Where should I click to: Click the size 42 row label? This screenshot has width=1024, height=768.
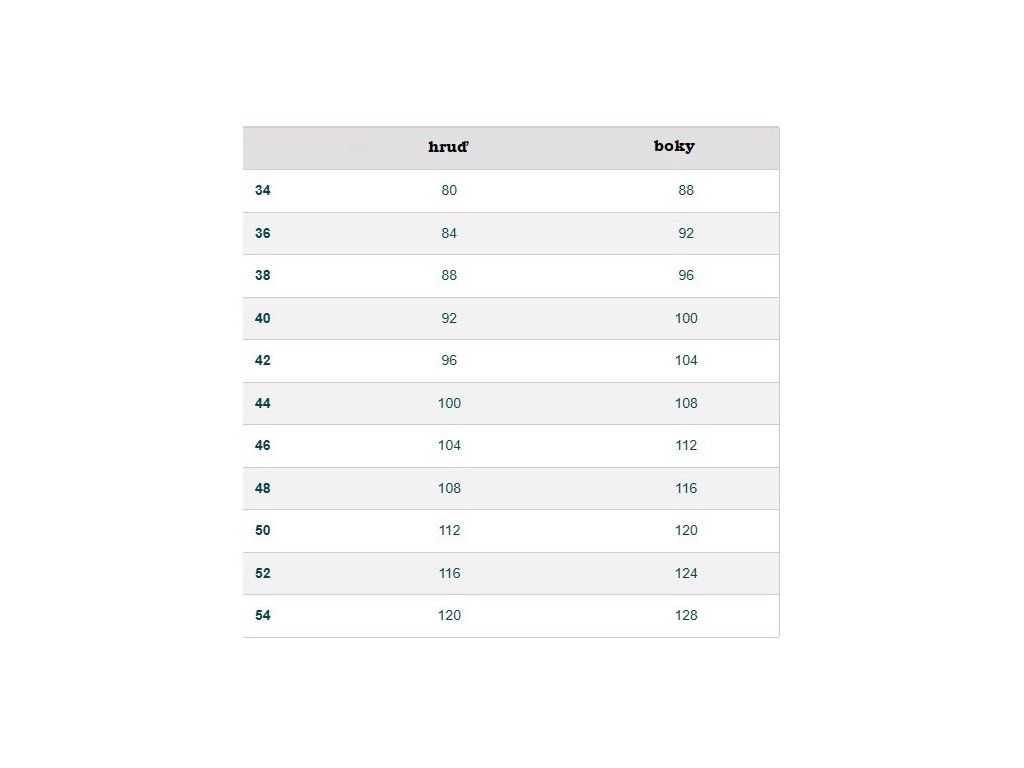(263, 361)
